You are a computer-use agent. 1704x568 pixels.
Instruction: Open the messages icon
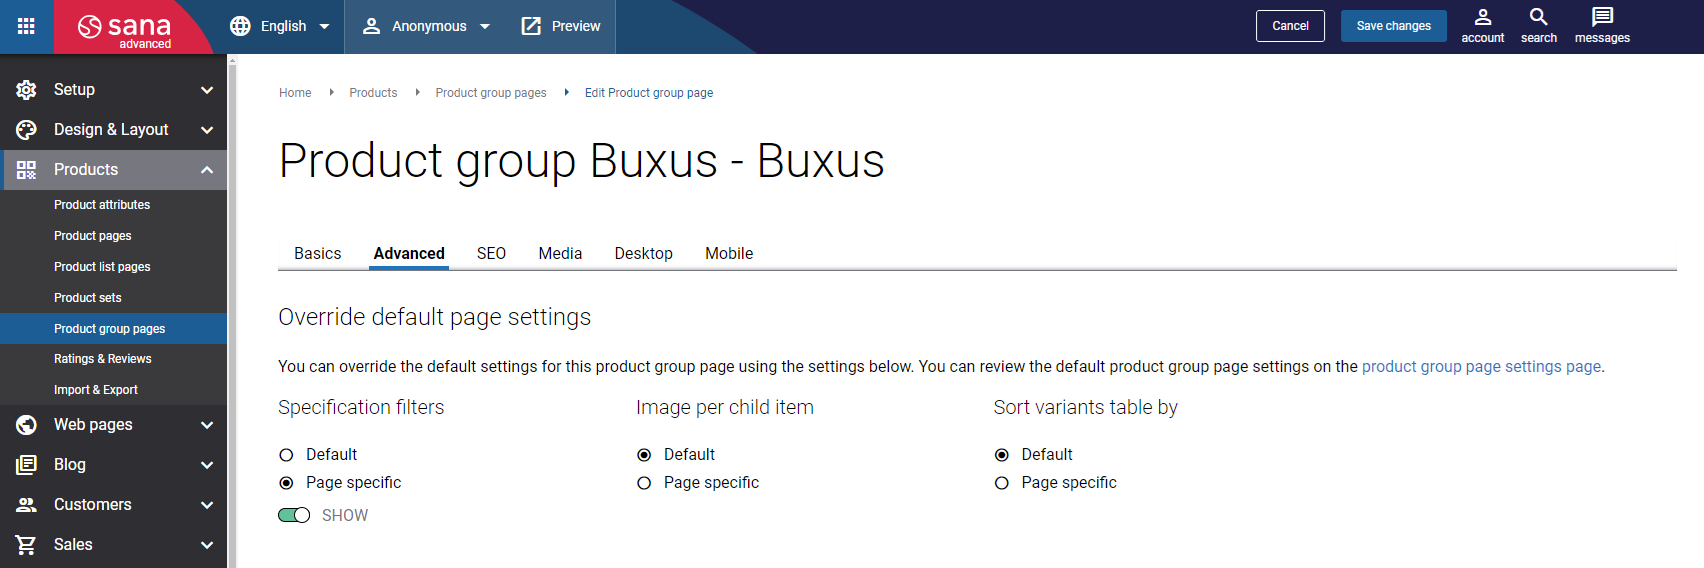point(1602,17)
